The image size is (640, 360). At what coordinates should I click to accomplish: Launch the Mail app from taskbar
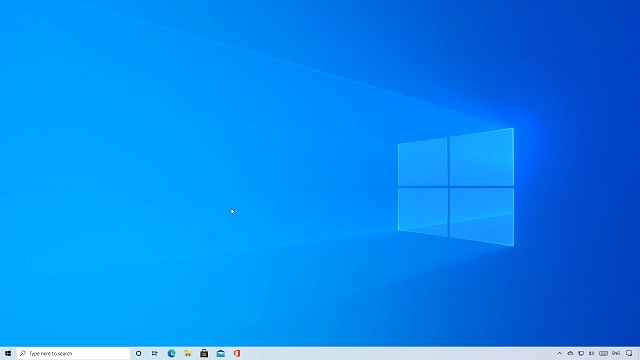[x=221, y=353]
